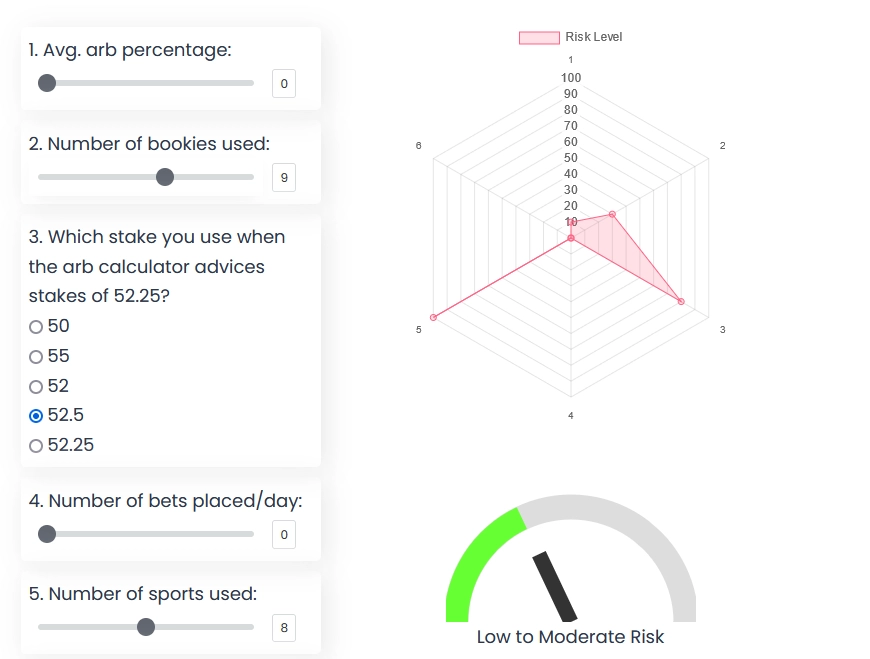
Task: Click the number of bookies slider handle
Action: pyautogui.click(x=165, y=177)
